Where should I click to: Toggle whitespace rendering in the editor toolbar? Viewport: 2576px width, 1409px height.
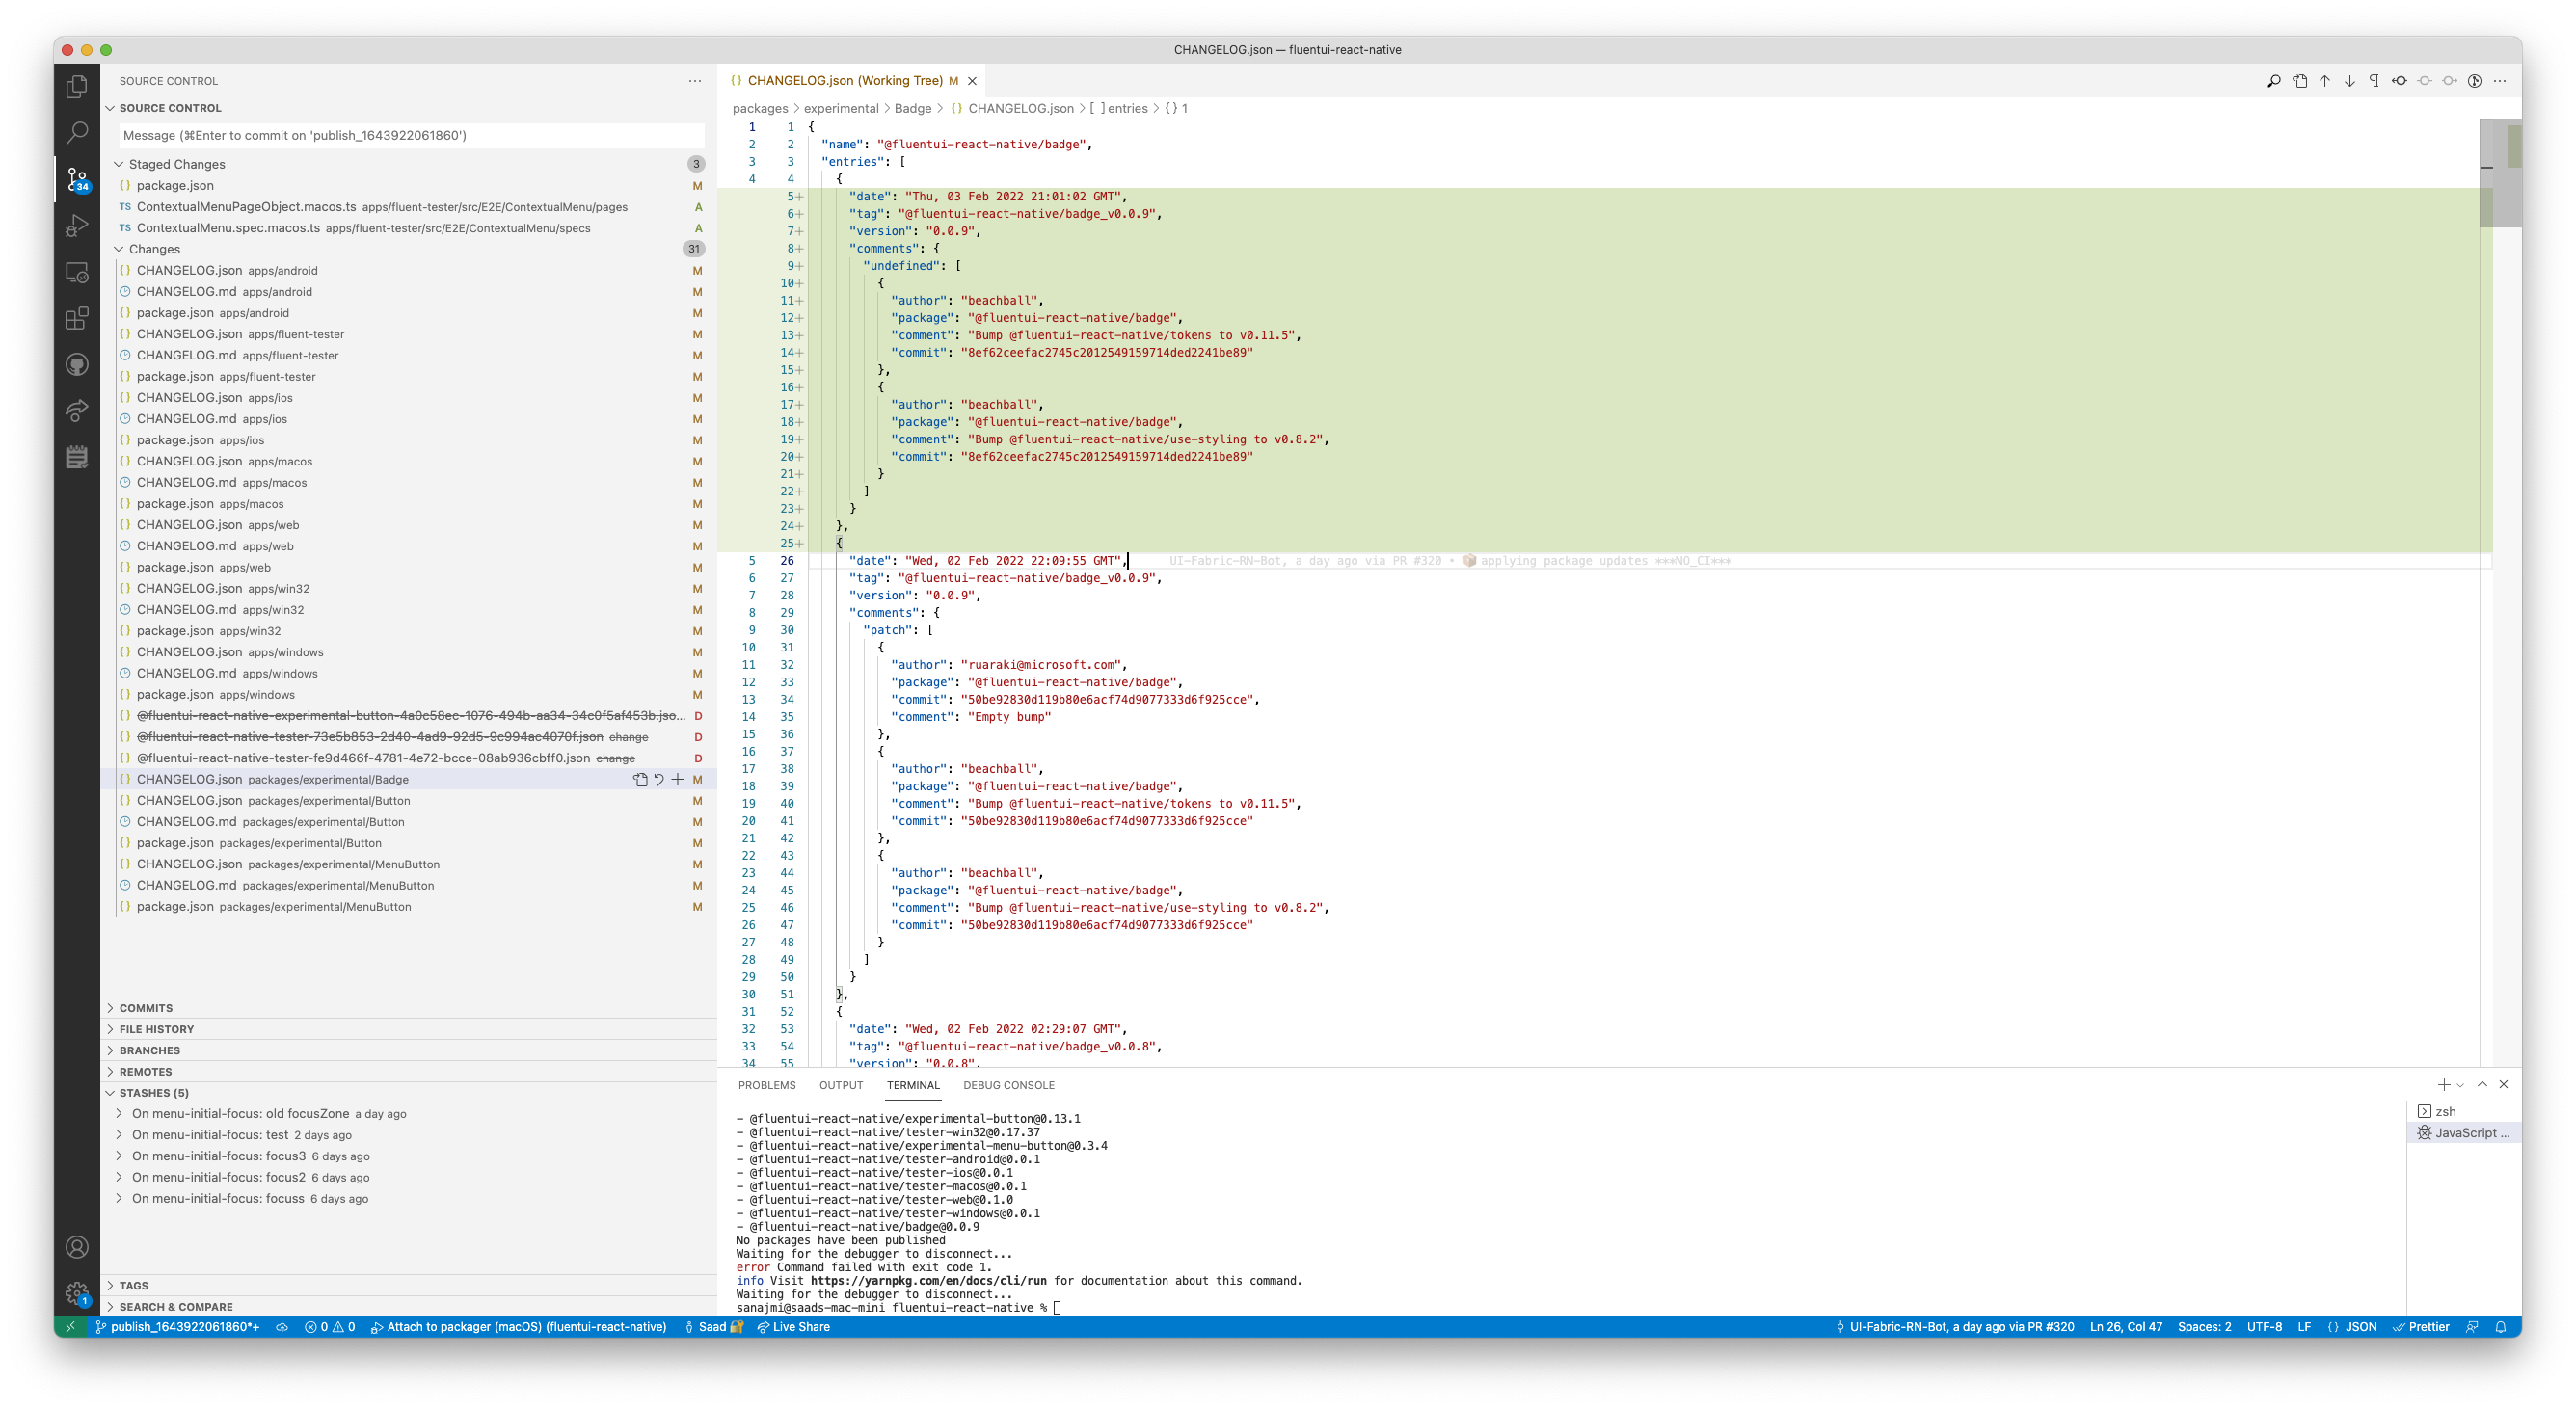pos(2374,80)
